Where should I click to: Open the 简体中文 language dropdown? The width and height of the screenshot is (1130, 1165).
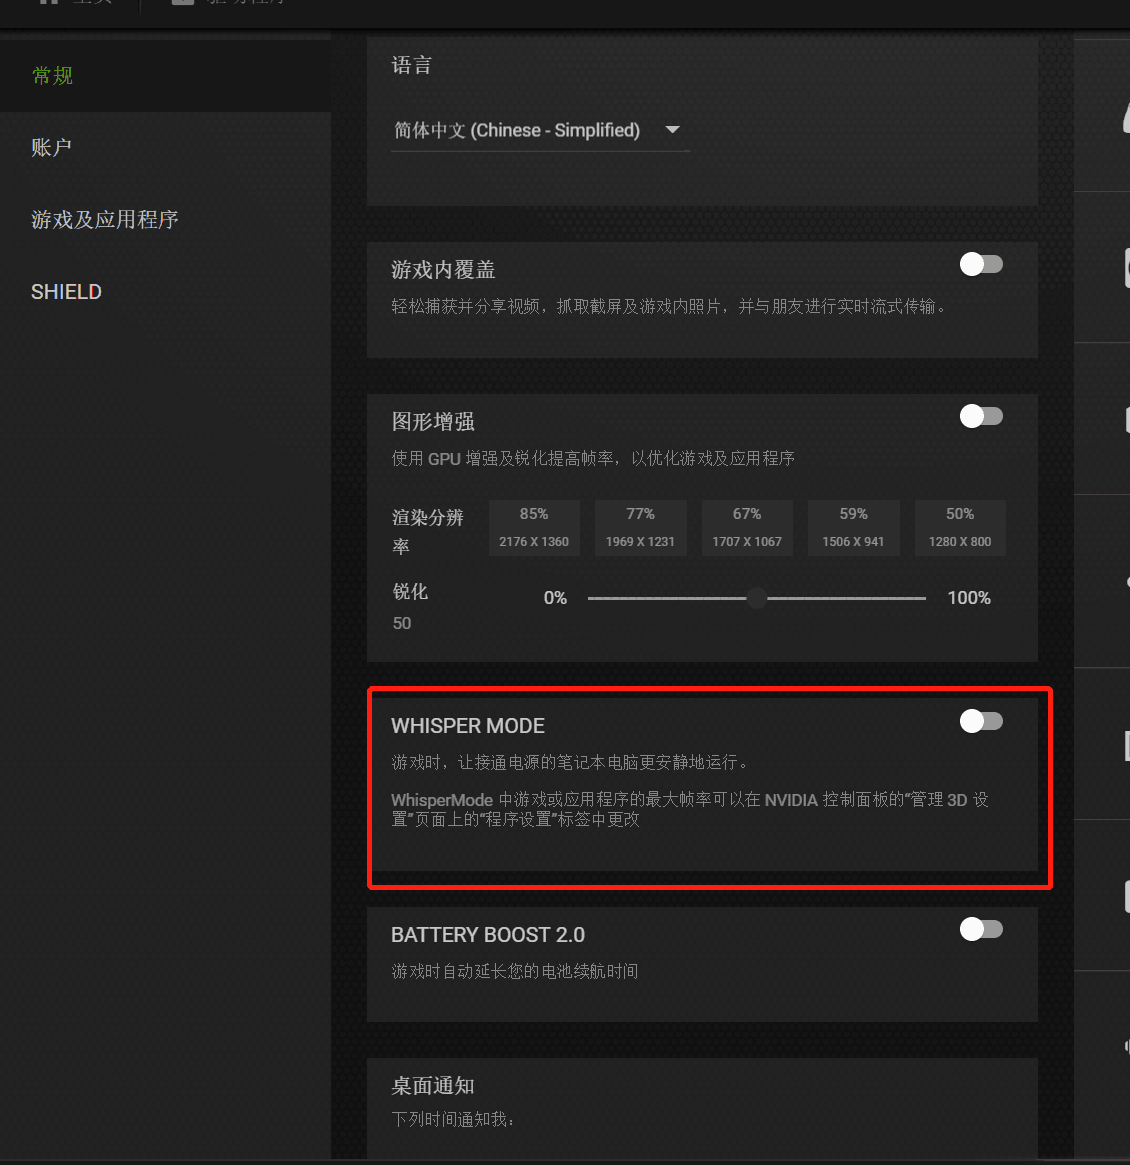point(540,131)
